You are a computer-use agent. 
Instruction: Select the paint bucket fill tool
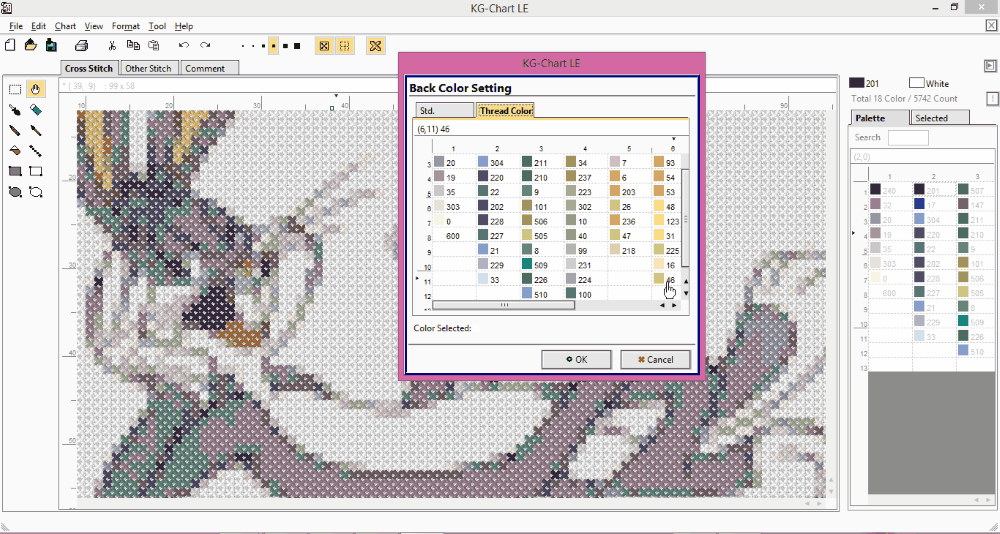(x=15, y=151)
